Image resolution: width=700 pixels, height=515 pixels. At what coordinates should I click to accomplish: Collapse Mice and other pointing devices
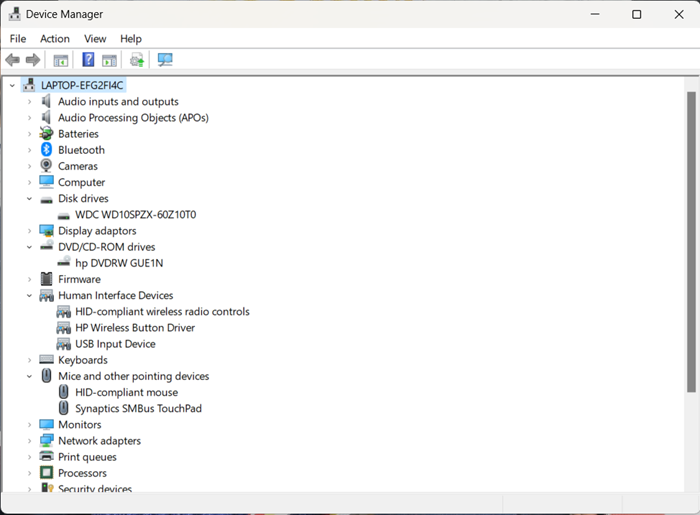point(30,377)
